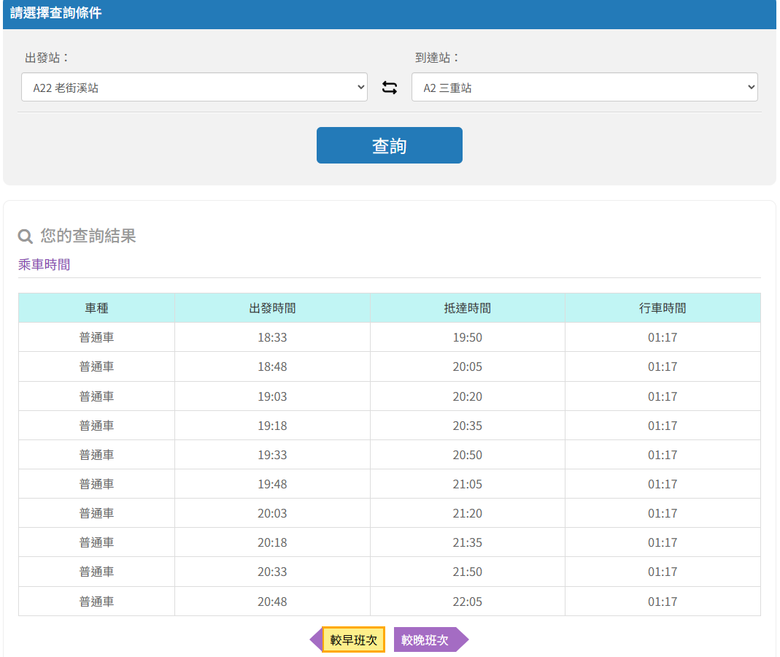
Task: Click arrival time 20:20
Action: click(x=467, y=397)
